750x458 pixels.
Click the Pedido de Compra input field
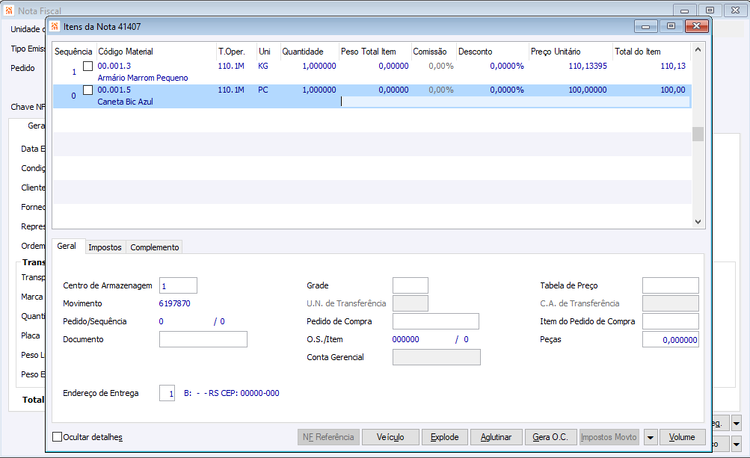[x=436, y=321]
